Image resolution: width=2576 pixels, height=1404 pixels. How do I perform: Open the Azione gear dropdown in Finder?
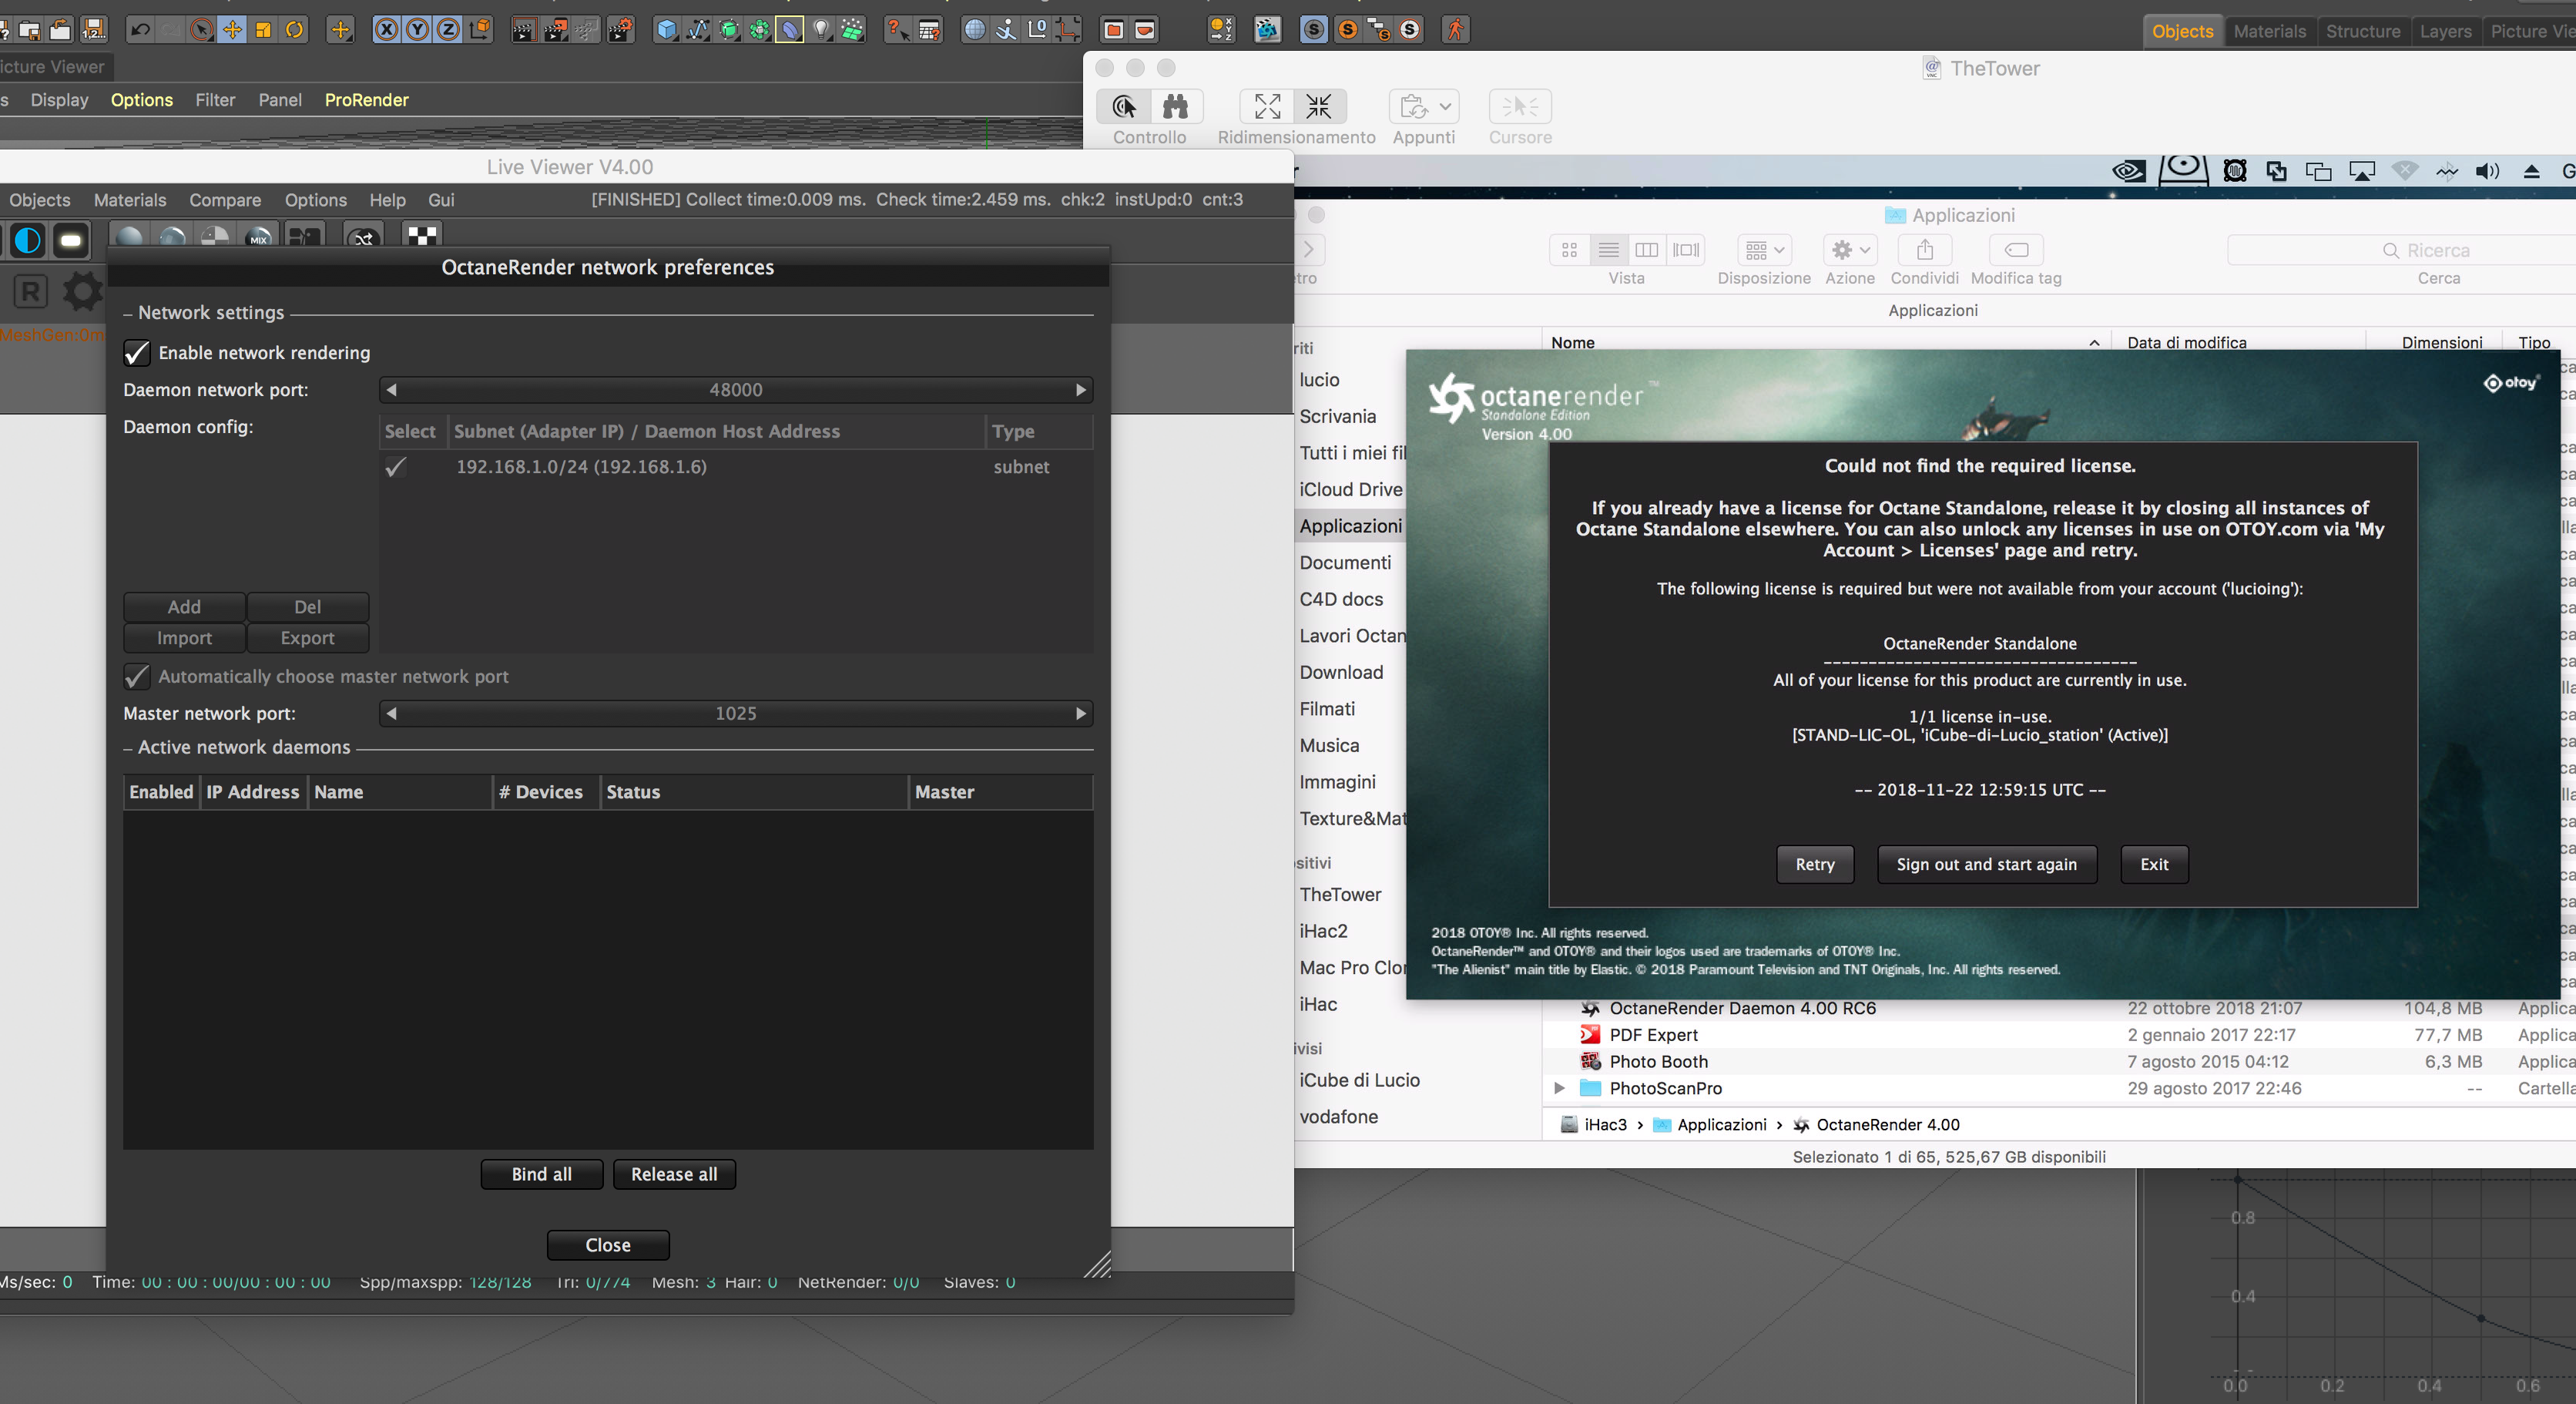pos(1849,249)
